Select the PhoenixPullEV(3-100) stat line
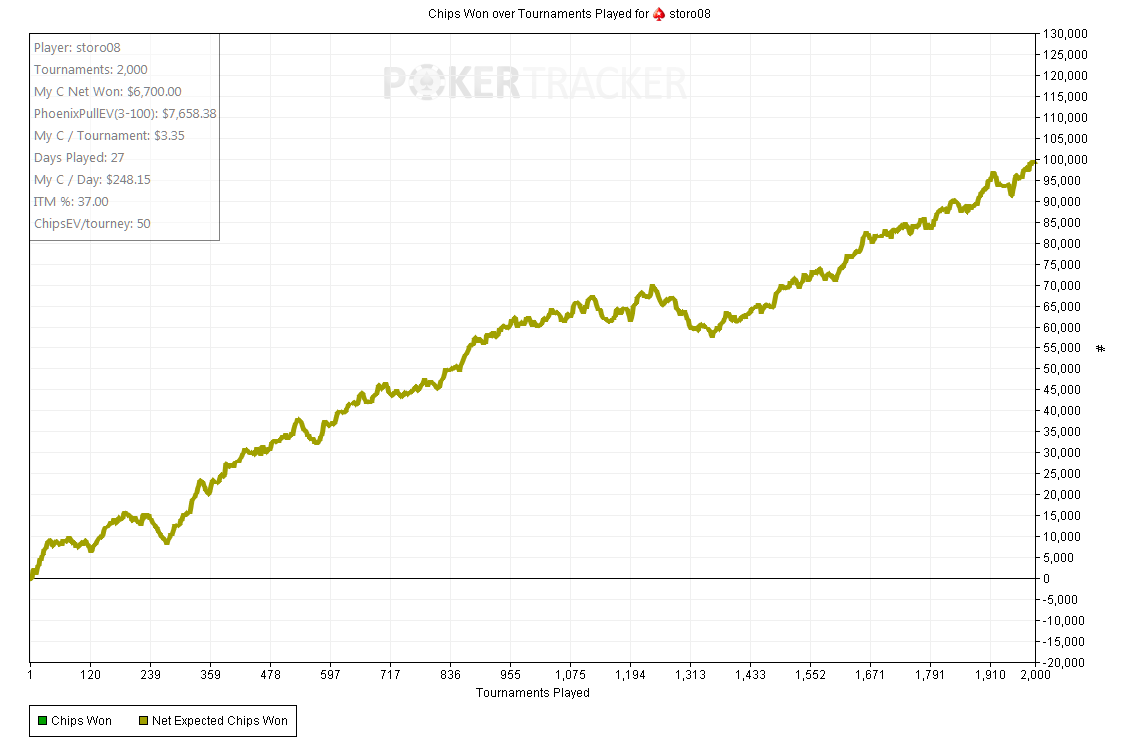The width and height of the screenshot is (1122, 750). (125, 113)
